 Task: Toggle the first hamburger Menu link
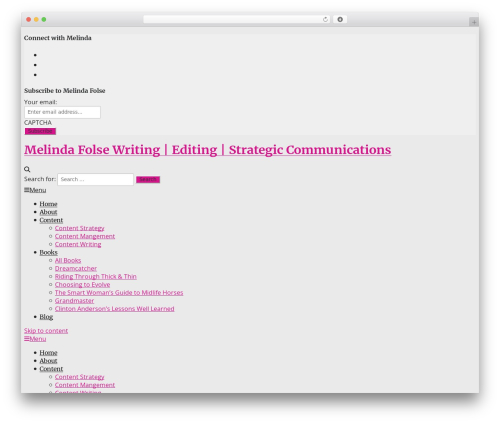click(x=35, y=190)
